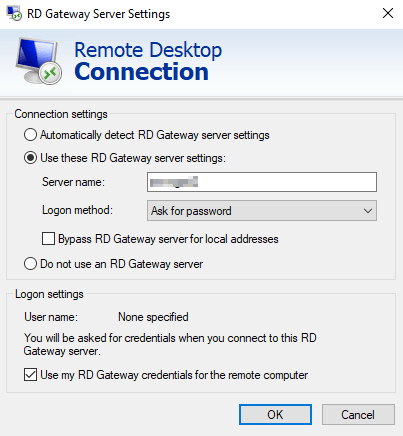Click the Connection settings group label
The image size is (403, 436).
61,114
